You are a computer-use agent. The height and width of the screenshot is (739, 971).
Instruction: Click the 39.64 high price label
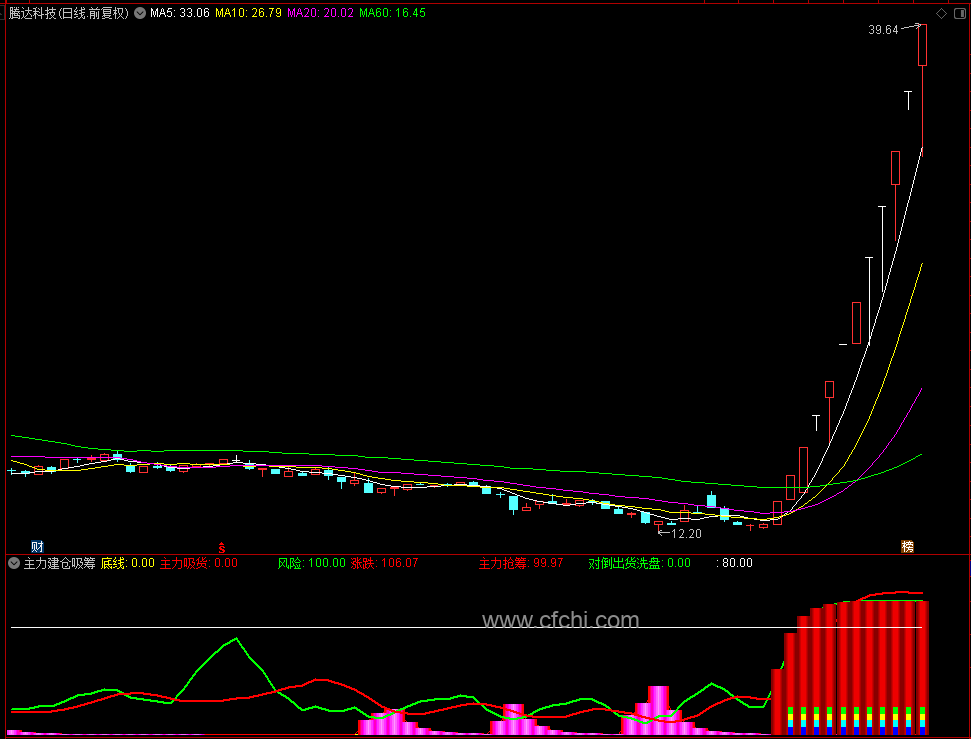click(x=883, y=30)
